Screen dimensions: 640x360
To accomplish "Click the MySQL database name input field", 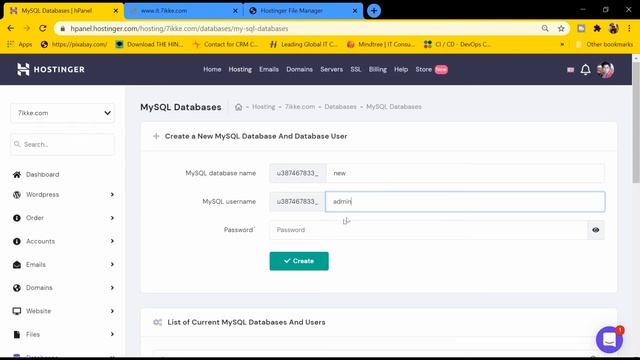I will pyautogui.click(x=465, y=173).
